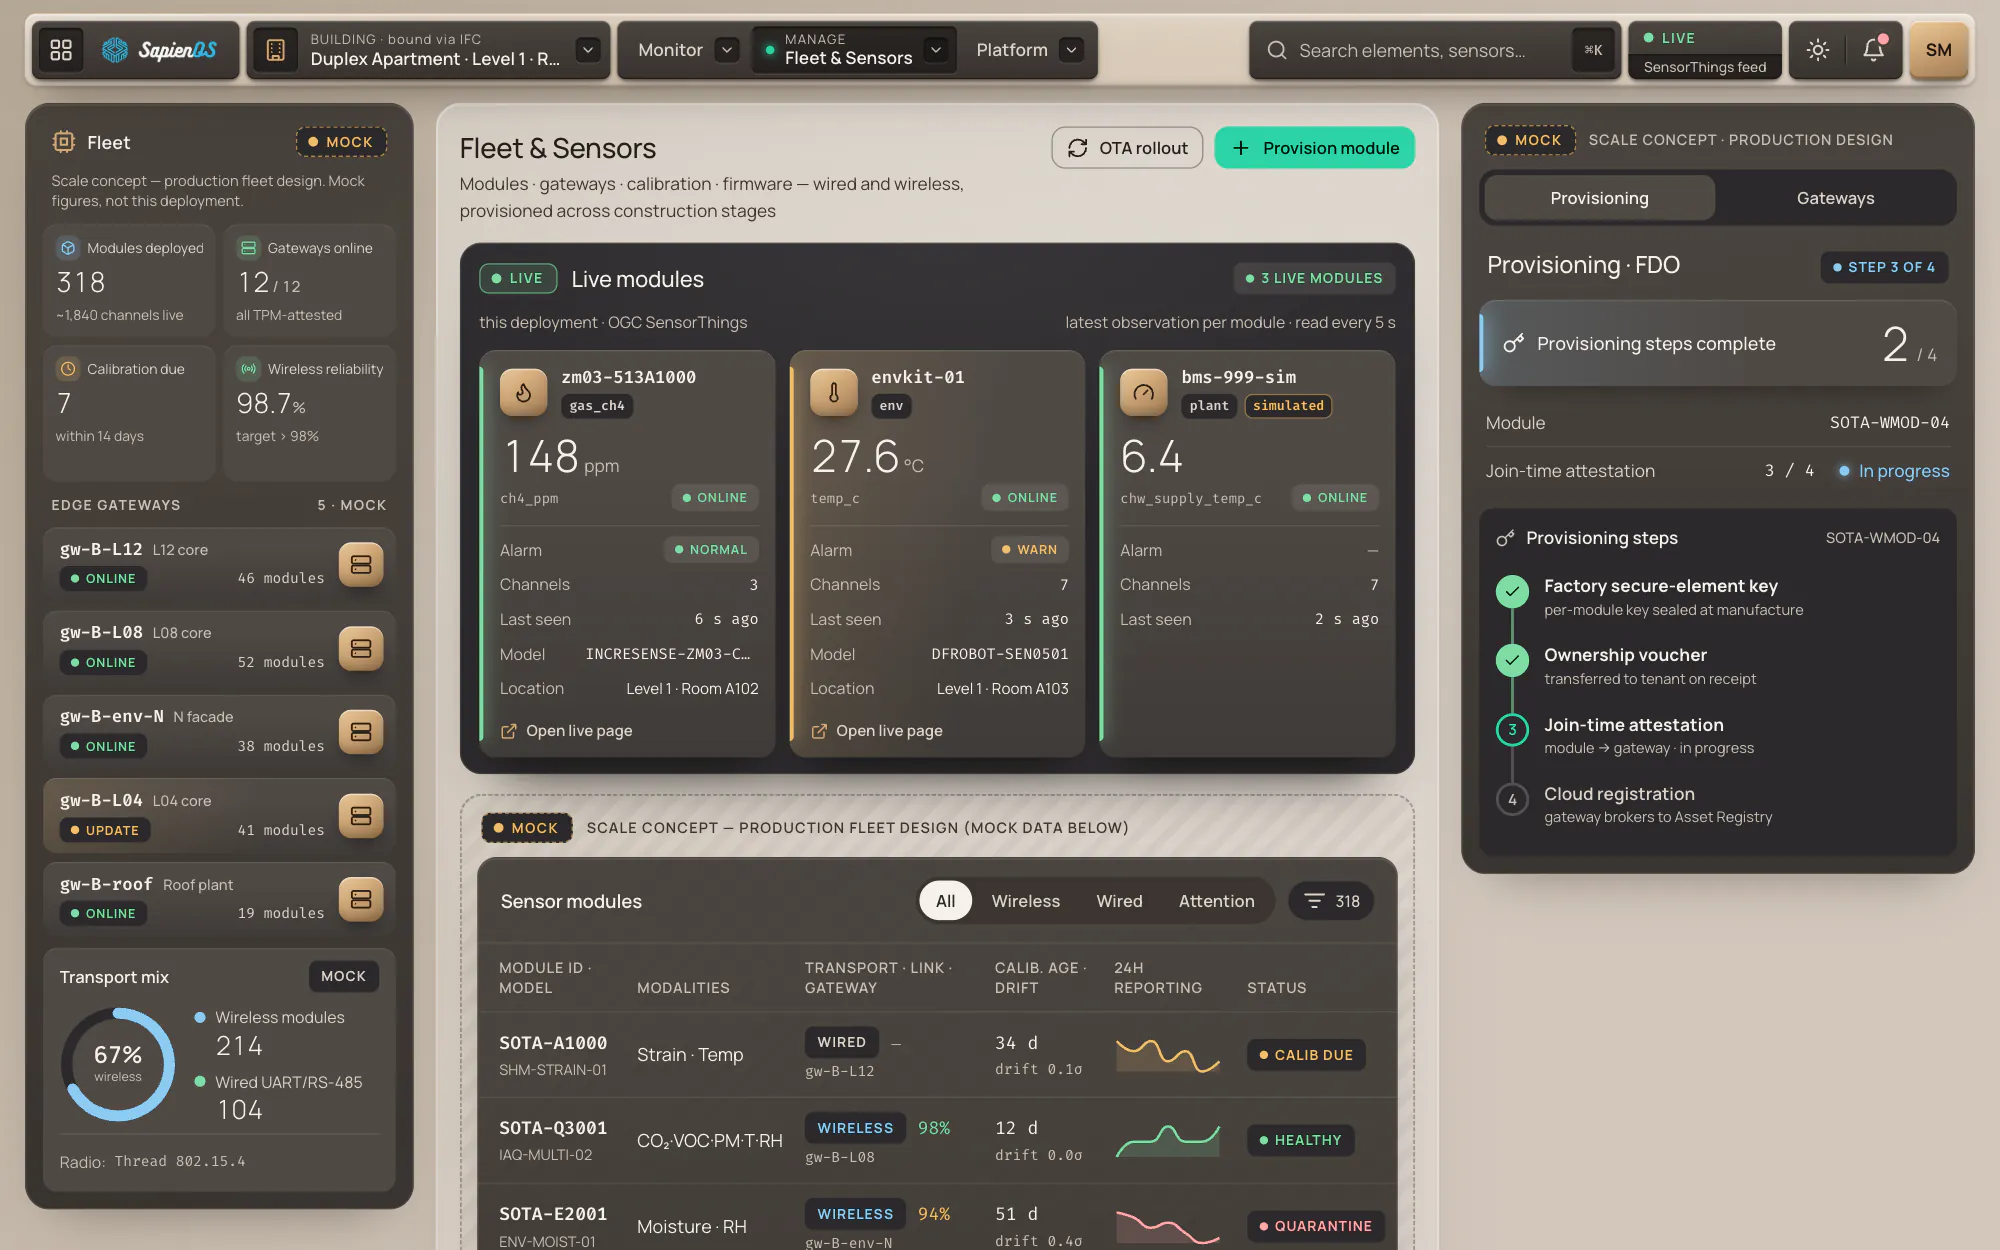Viewport: 2000px width, 1250px height.
Task: Click the SapienOS logo
Action: (x=159, y=50)
